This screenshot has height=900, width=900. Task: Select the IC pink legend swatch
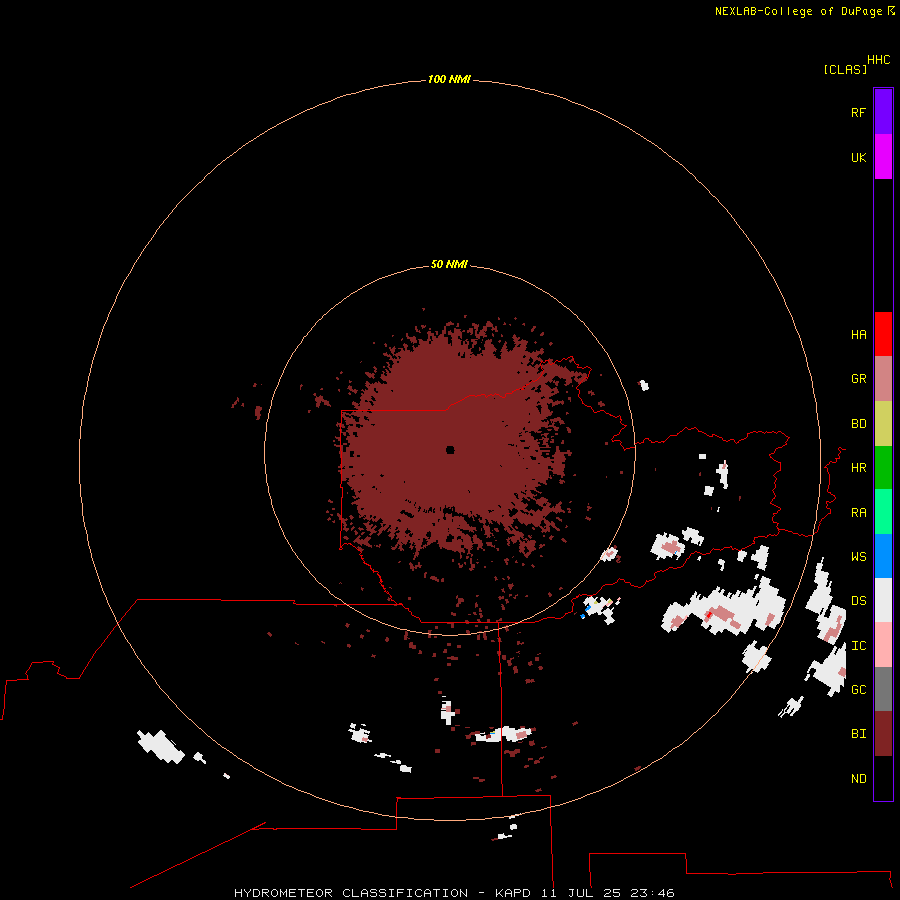point(883,645)
